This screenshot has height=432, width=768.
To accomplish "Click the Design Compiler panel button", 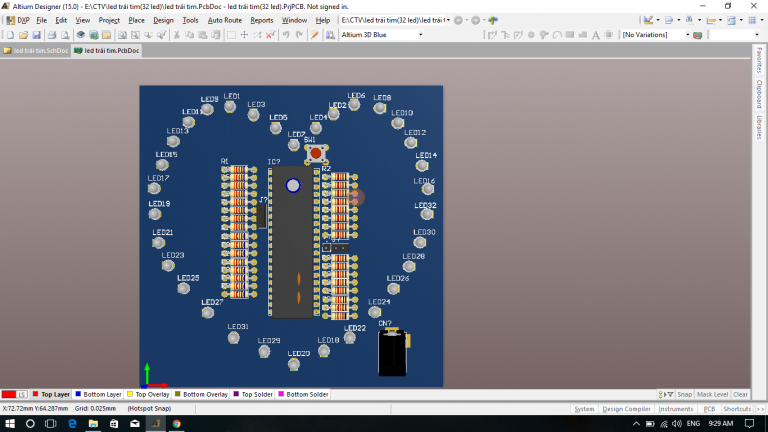I will [x=626, y=409].
